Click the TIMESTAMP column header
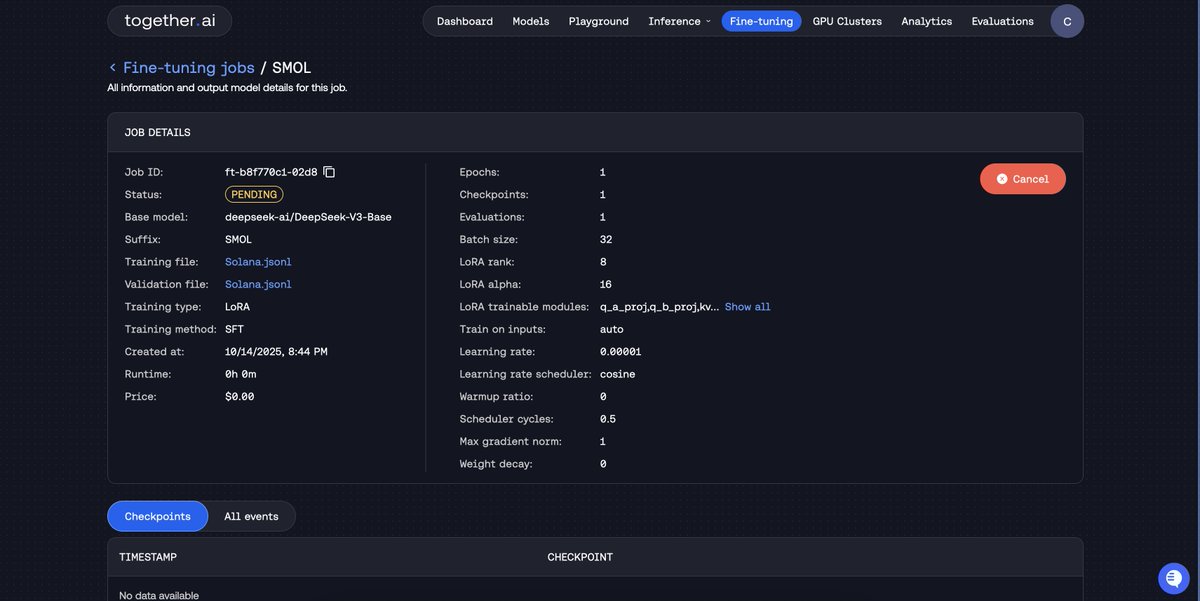This screenshot has width=1200, height=601. (148, 557)
